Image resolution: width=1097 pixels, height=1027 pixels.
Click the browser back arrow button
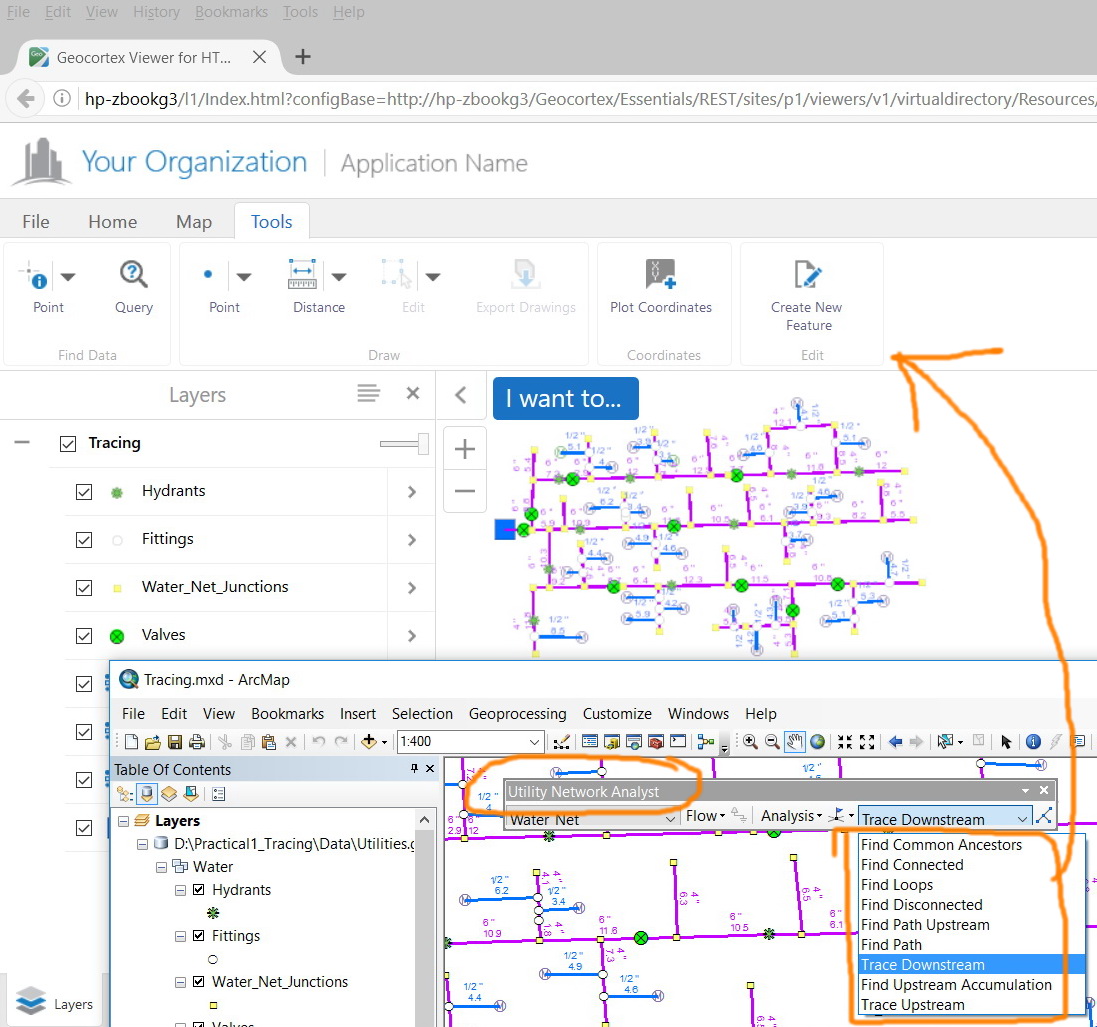pyautogui.click(x=26, y=99)
